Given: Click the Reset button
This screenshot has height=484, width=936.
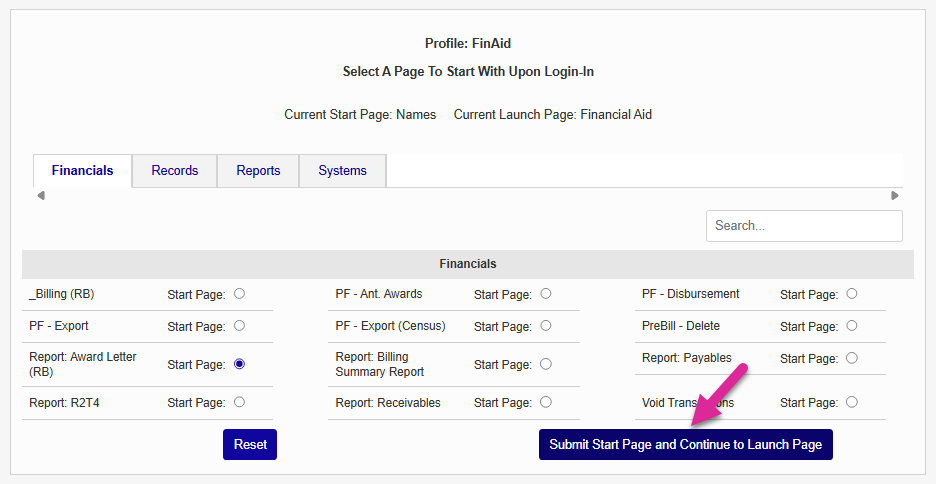Looking at the screenshot, I should click(250, 445).
